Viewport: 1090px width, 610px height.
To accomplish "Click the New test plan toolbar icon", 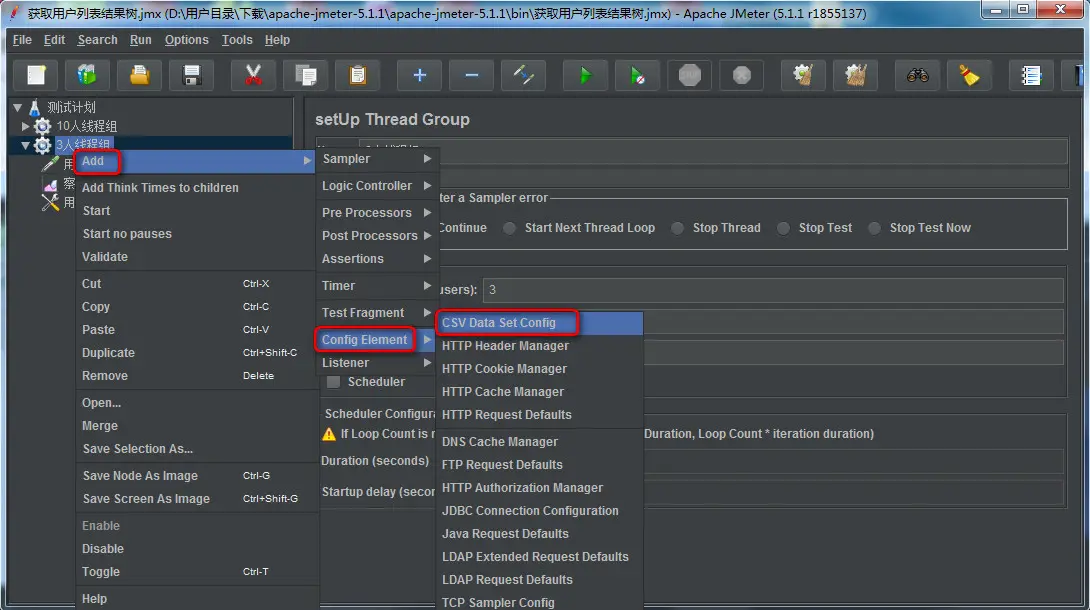I will pyautogui.click(x=36, y=75).
